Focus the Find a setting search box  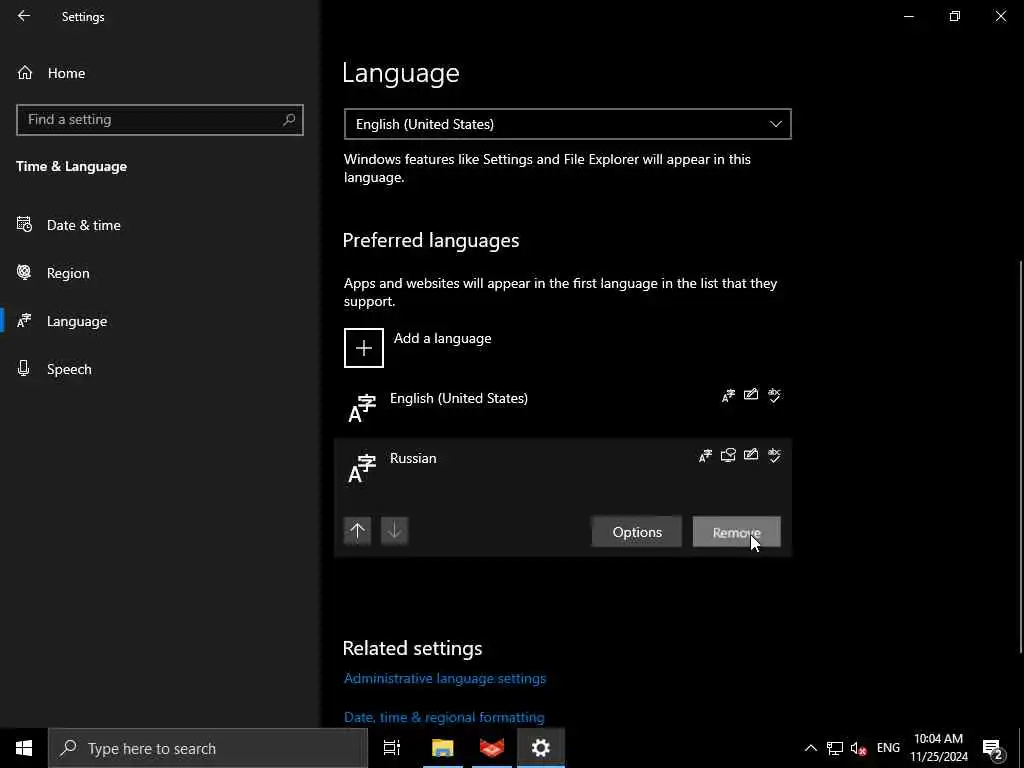tap(159, 120)
